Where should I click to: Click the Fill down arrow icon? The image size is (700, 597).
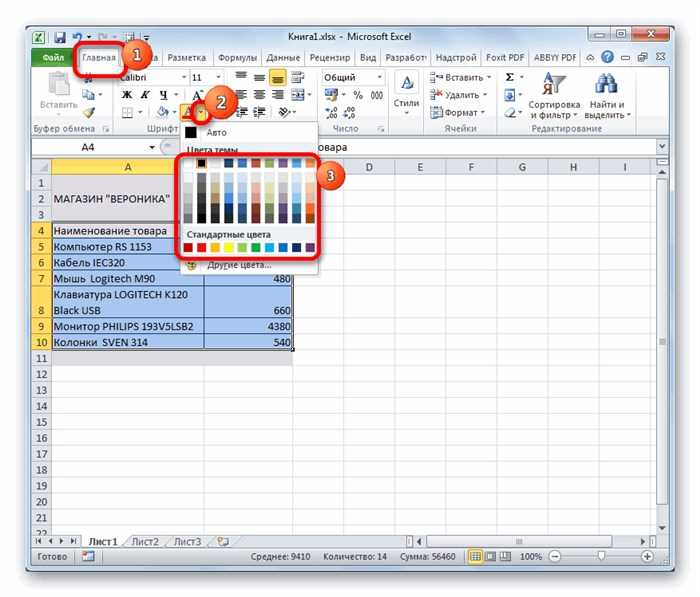coord(509,95)
